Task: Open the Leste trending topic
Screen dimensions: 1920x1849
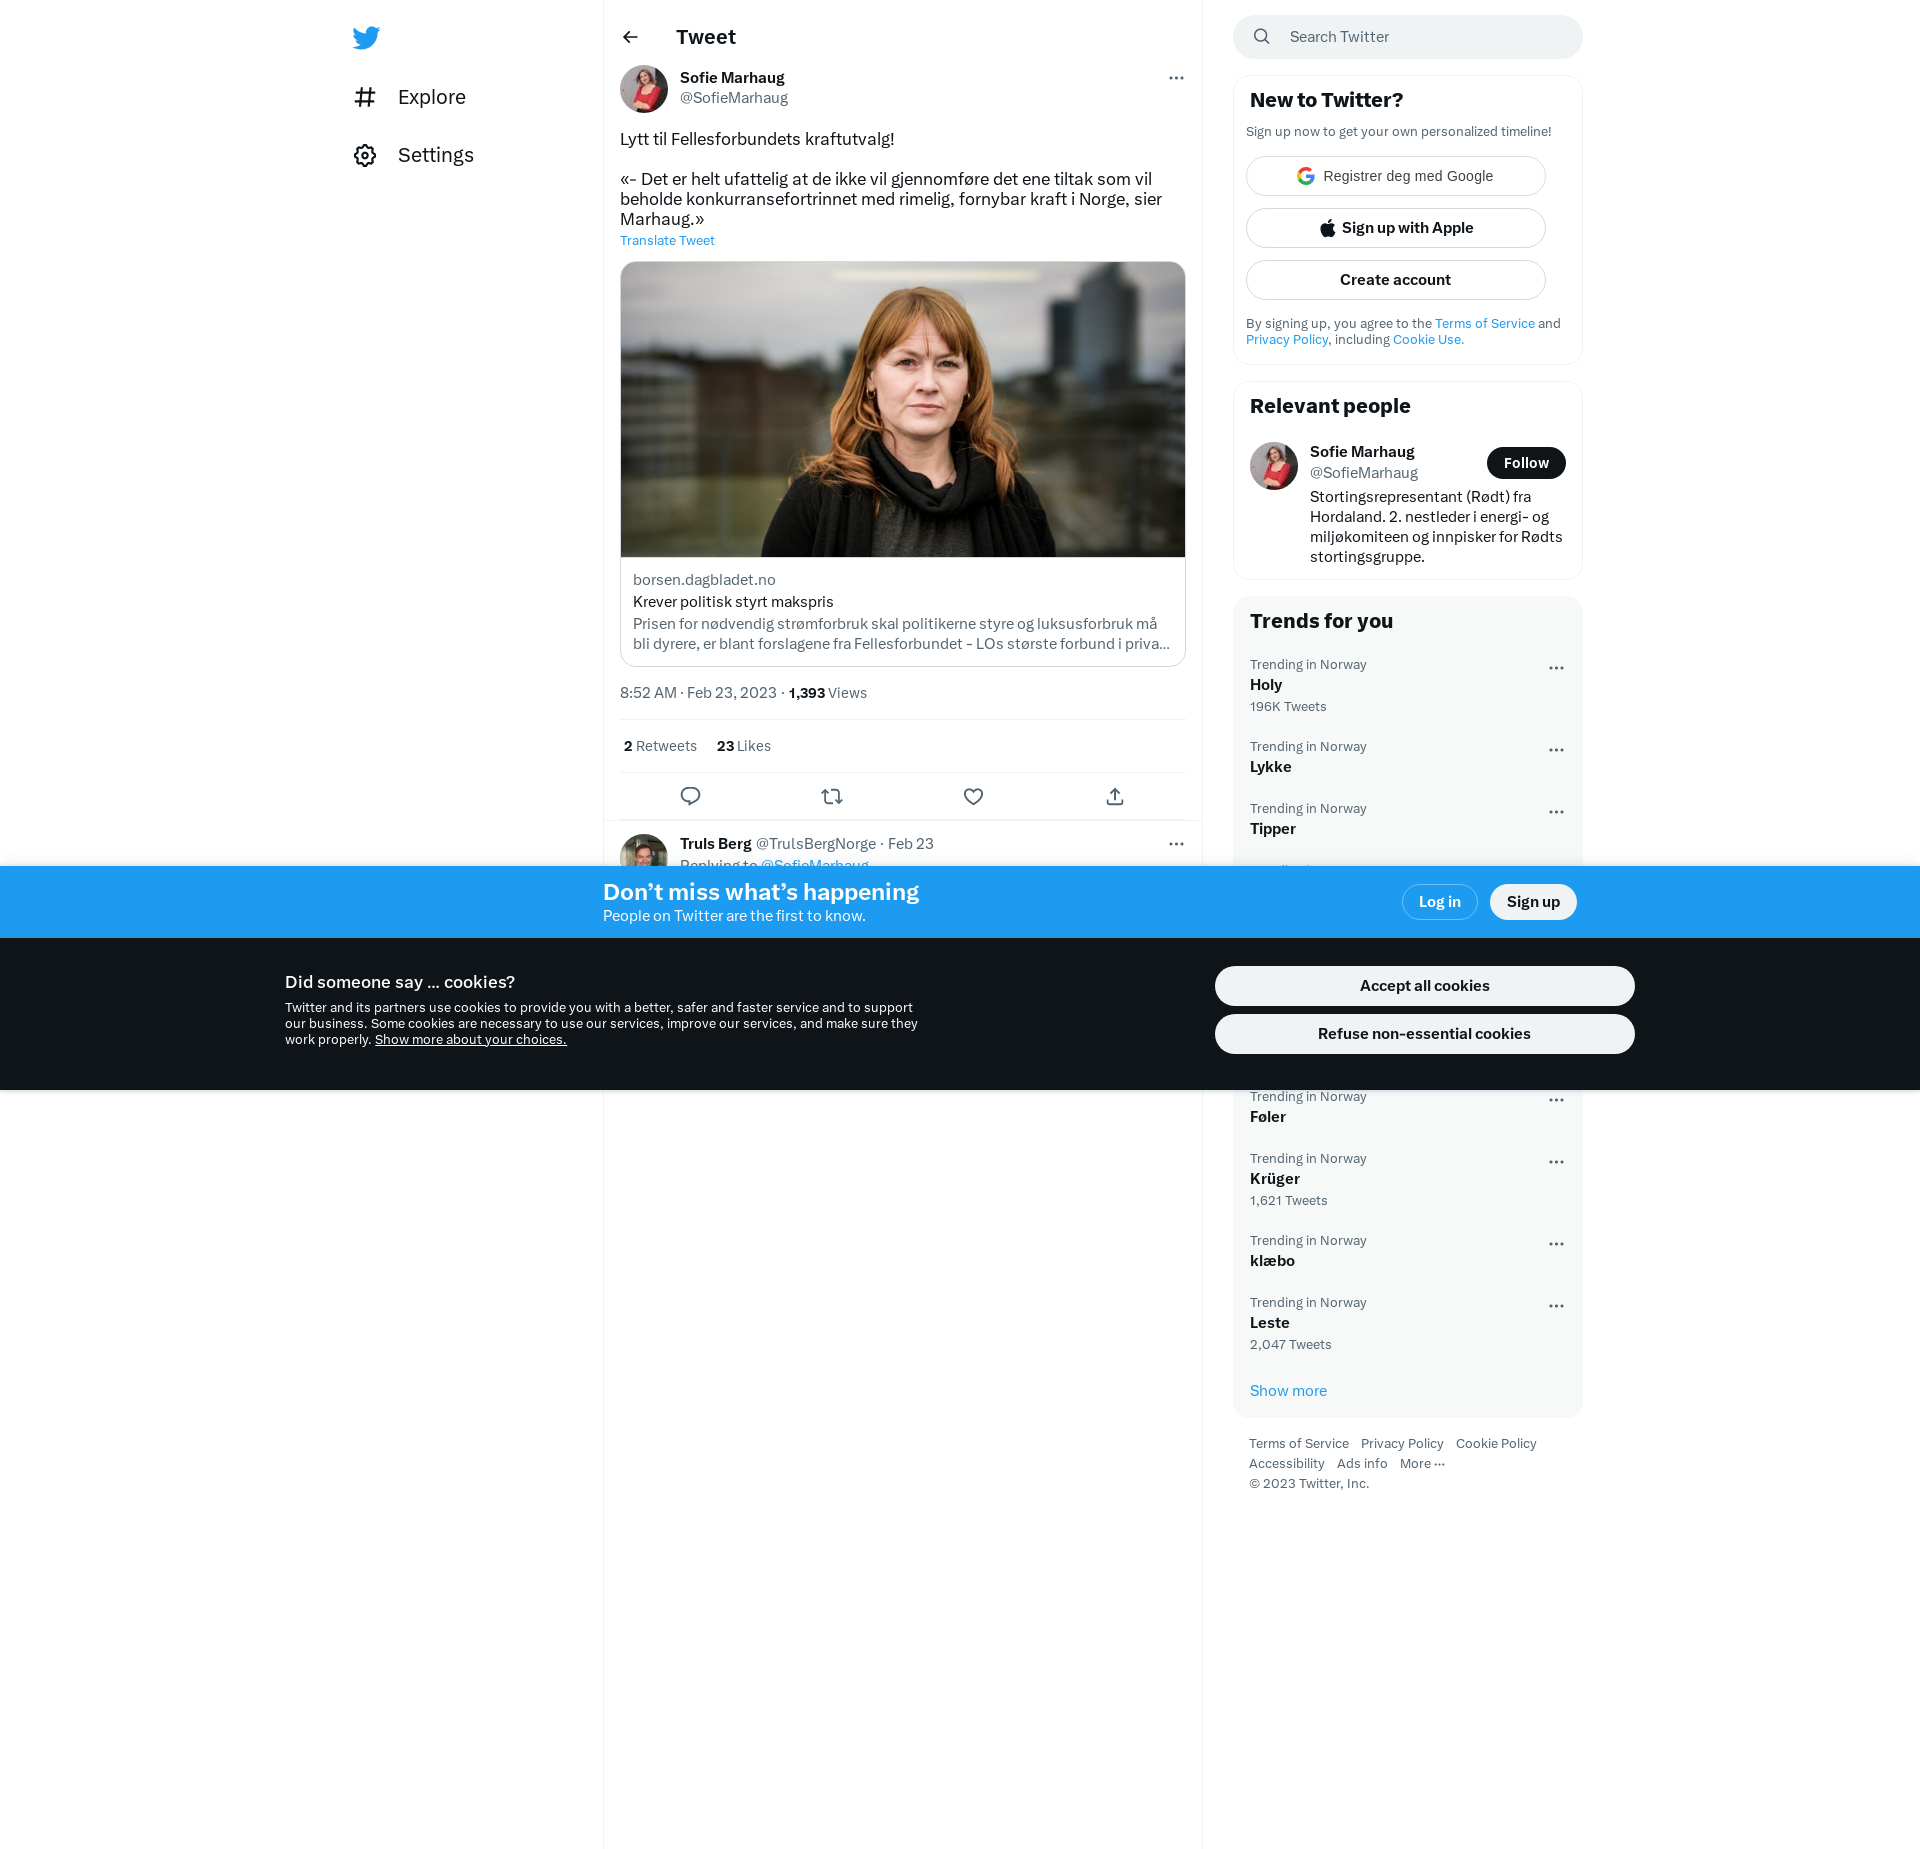Action: [x=1270, y=1323]
